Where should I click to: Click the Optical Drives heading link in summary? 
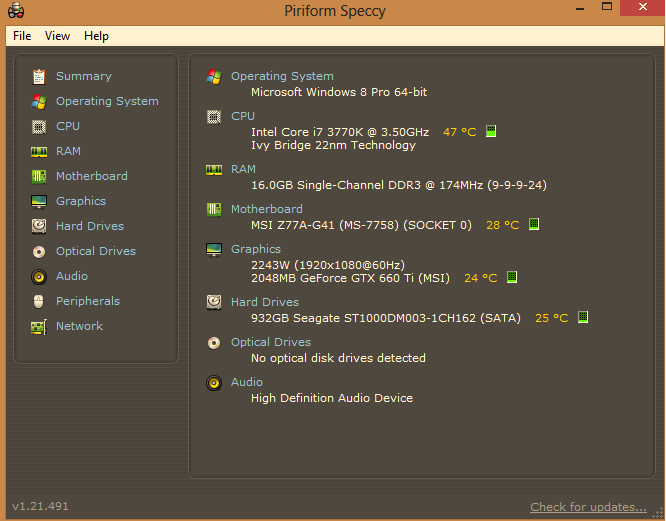point(271,342)
